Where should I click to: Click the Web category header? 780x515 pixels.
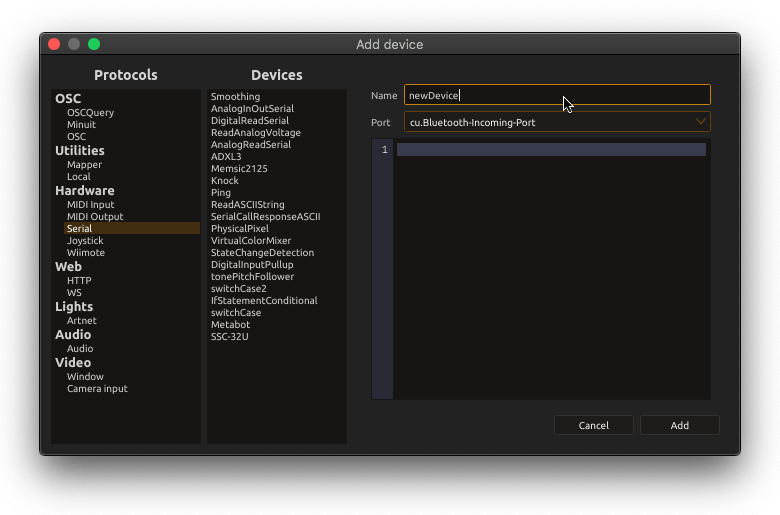point(68,266)
